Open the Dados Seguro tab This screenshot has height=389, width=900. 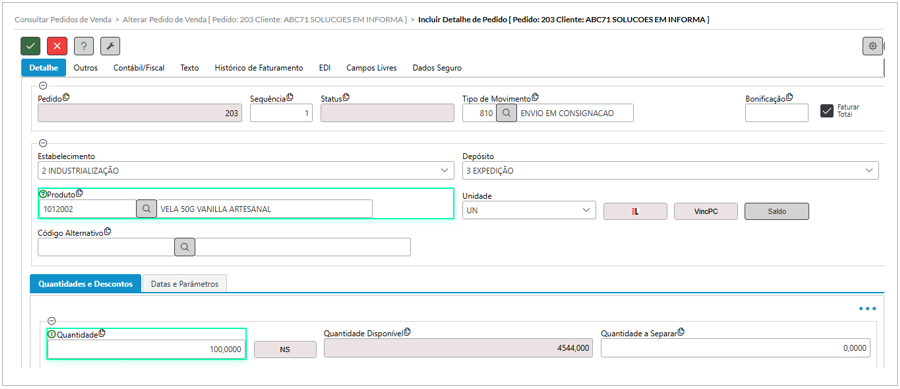click(437, 68)
